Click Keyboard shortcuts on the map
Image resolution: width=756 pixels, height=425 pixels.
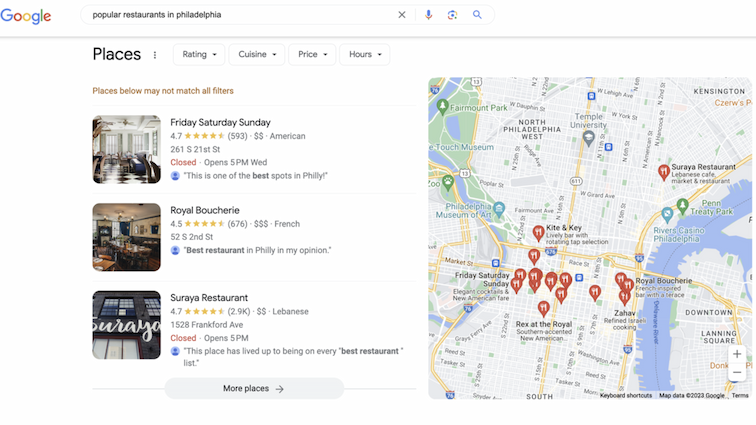click(626, 396)
